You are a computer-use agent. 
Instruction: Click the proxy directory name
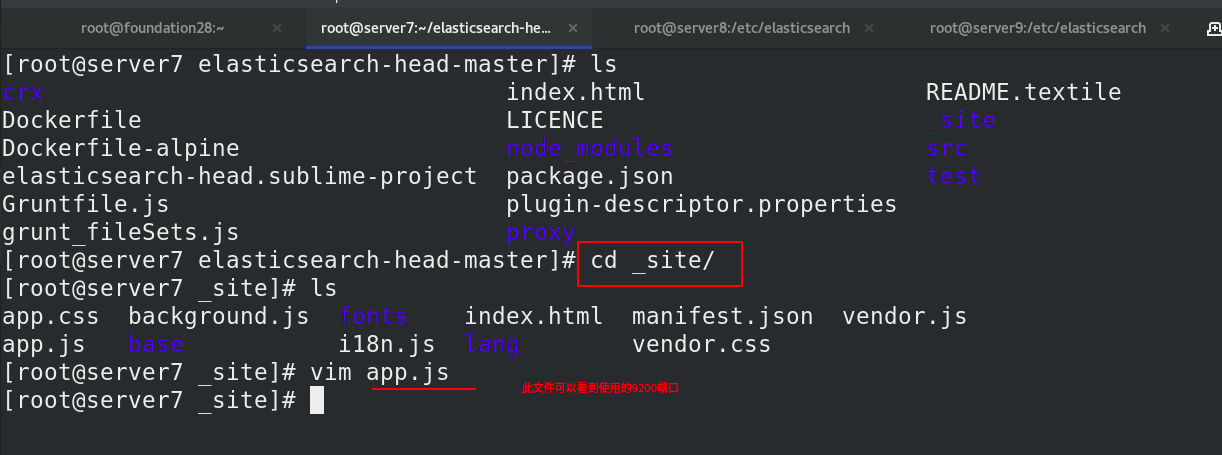(541, 233)
